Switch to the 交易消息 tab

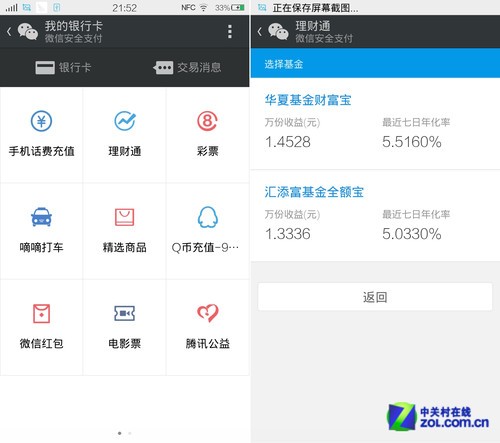coord(187,68)
